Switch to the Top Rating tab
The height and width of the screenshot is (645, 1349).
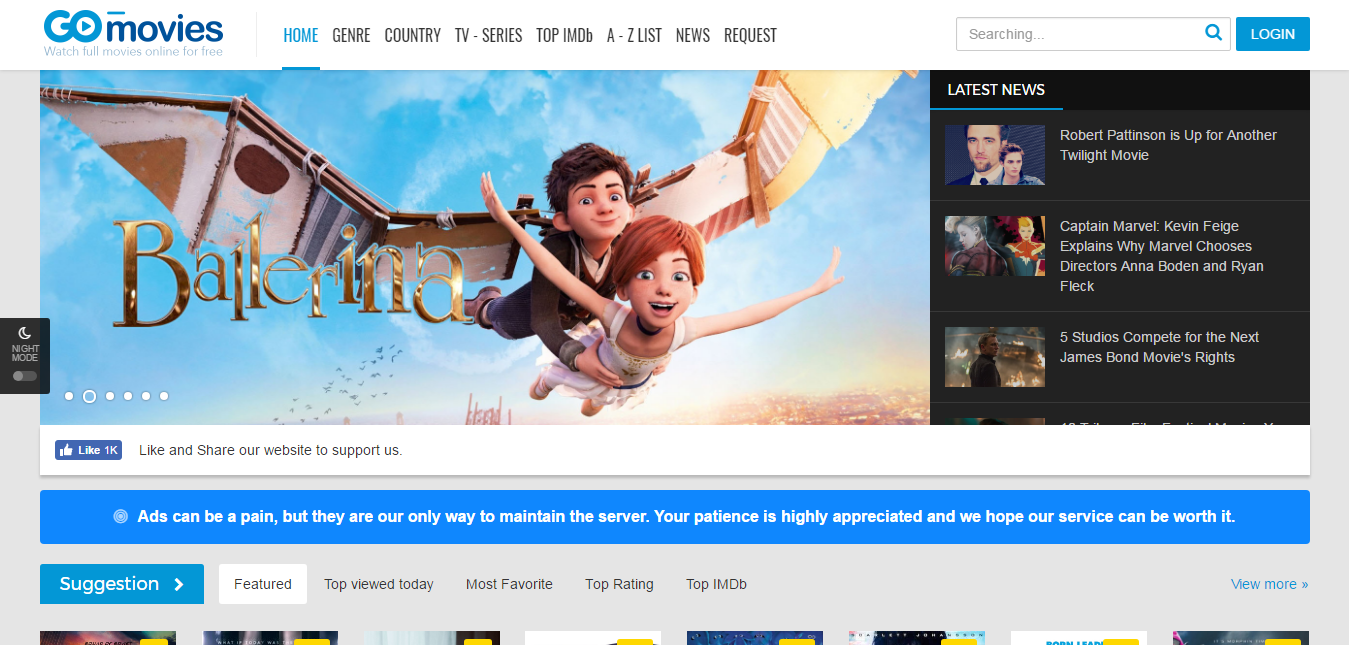tap(619, 584)
